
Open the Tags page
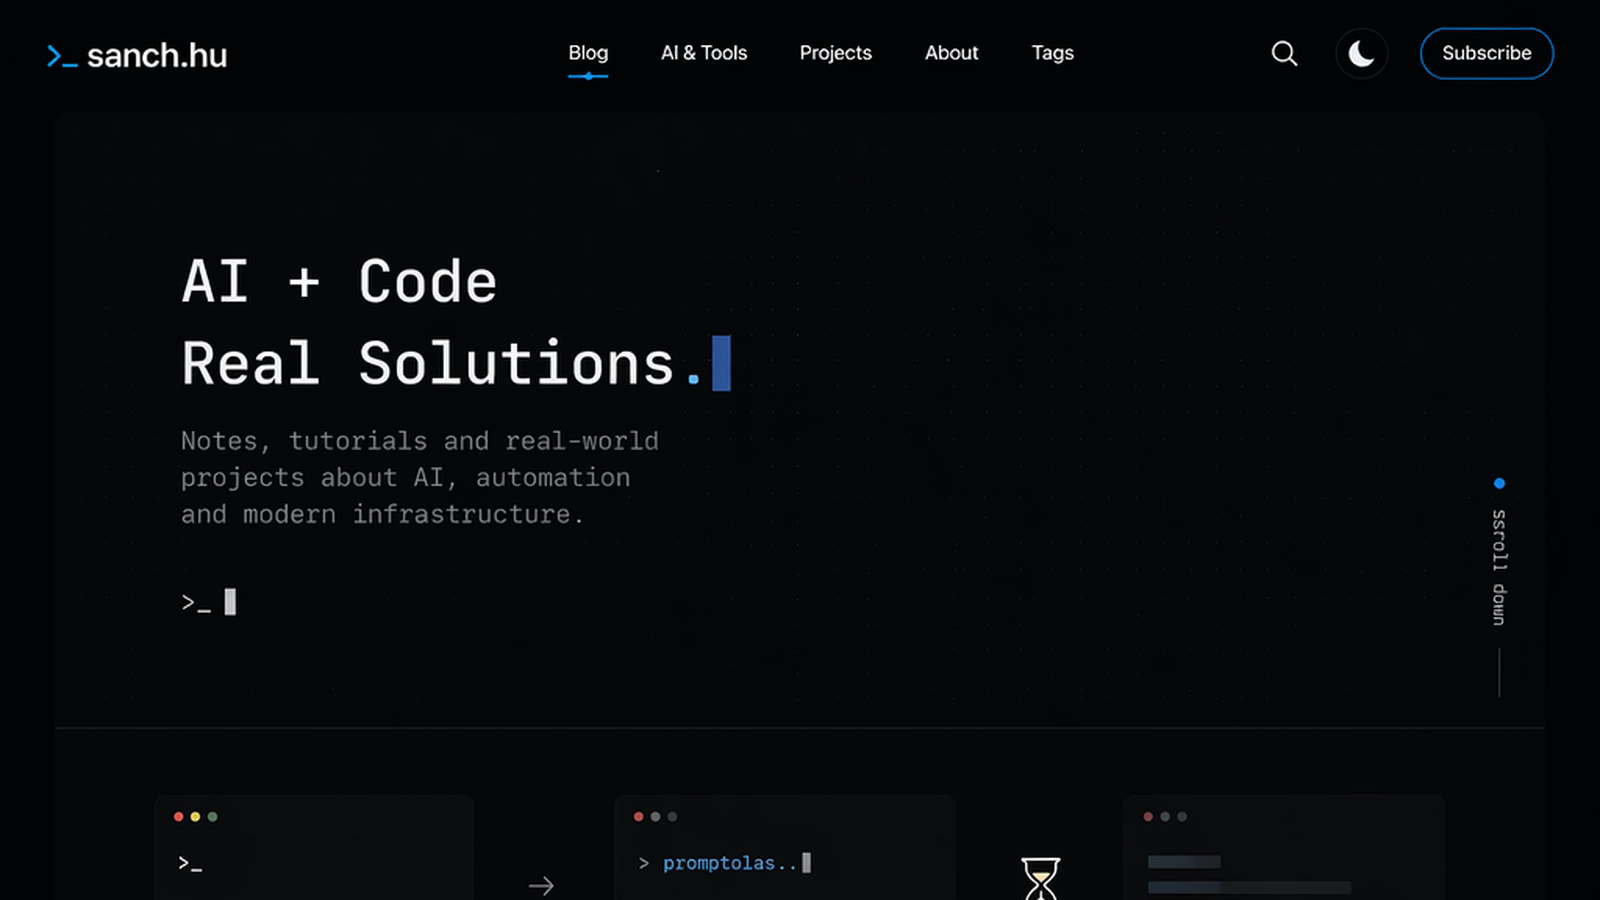[x=1052, y=54]
